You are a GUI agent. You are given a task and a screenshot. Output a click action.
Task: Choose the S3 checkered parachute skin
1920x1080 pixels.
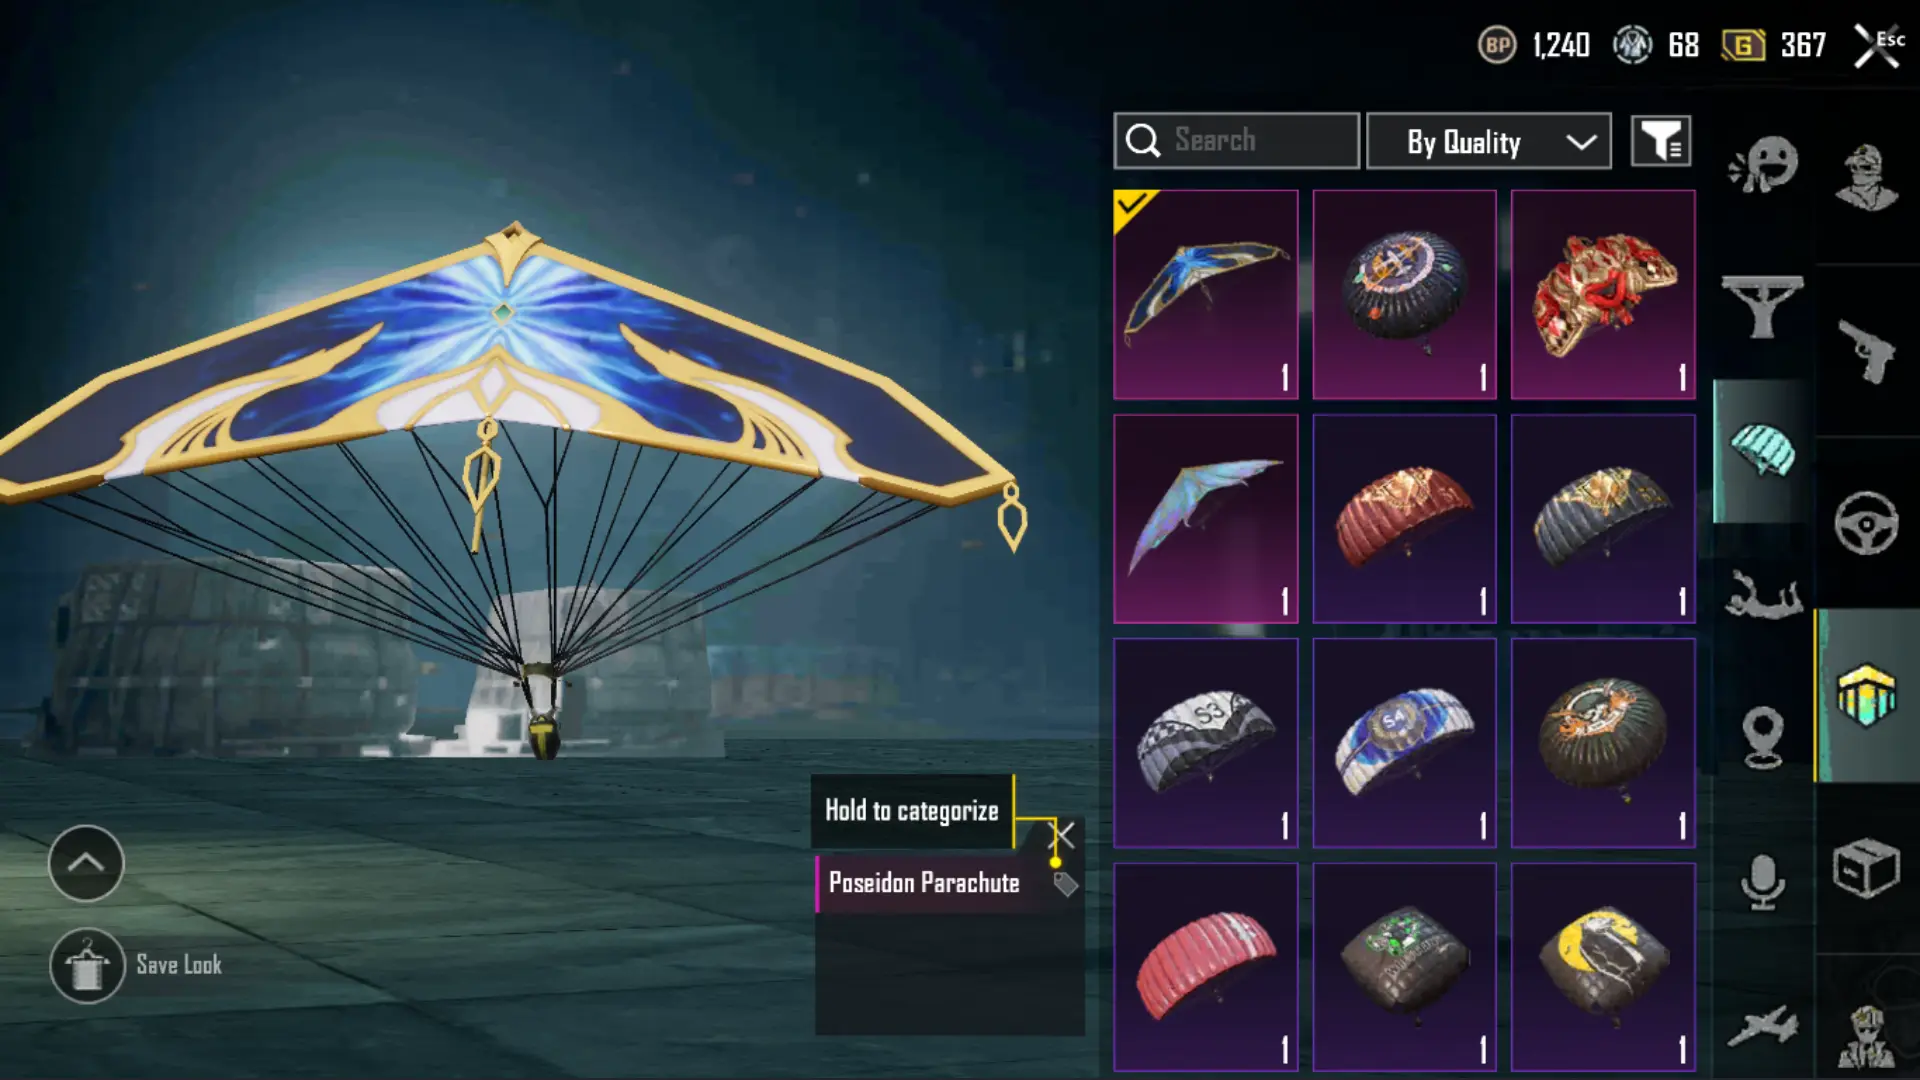pos(1206,743)
